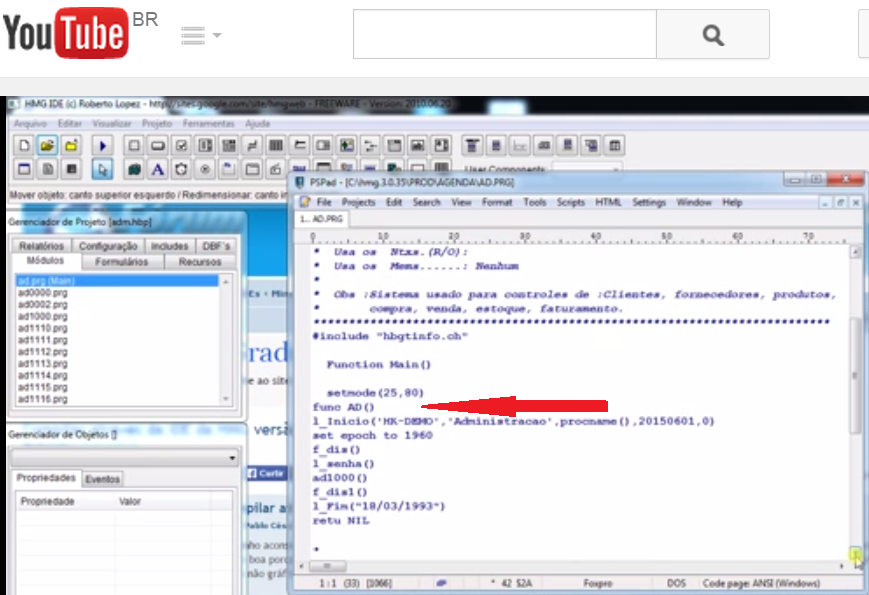This screenshot has width=869, height=595.
Task: Open PSPad's Projects menu
Action: pos(359,202)
